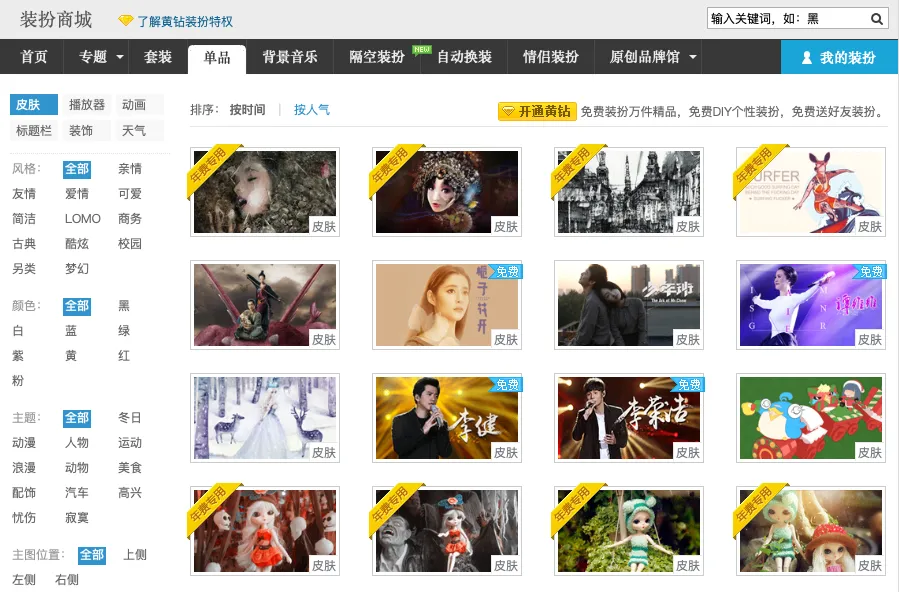Open the couple embracing skyline skin
The width and height of the screenshot is (899, 592).
pos(629,305)
